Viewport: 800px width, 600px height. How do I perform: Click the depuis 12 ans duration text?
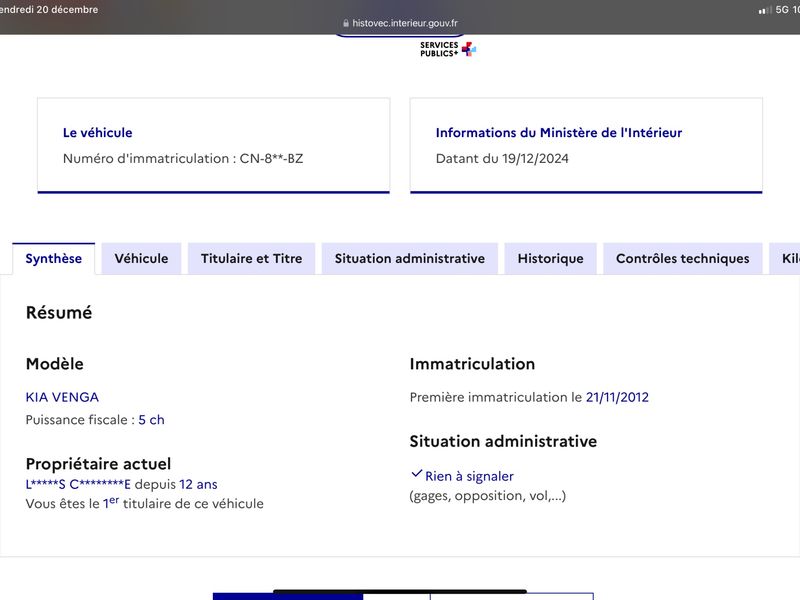(176, 484)
